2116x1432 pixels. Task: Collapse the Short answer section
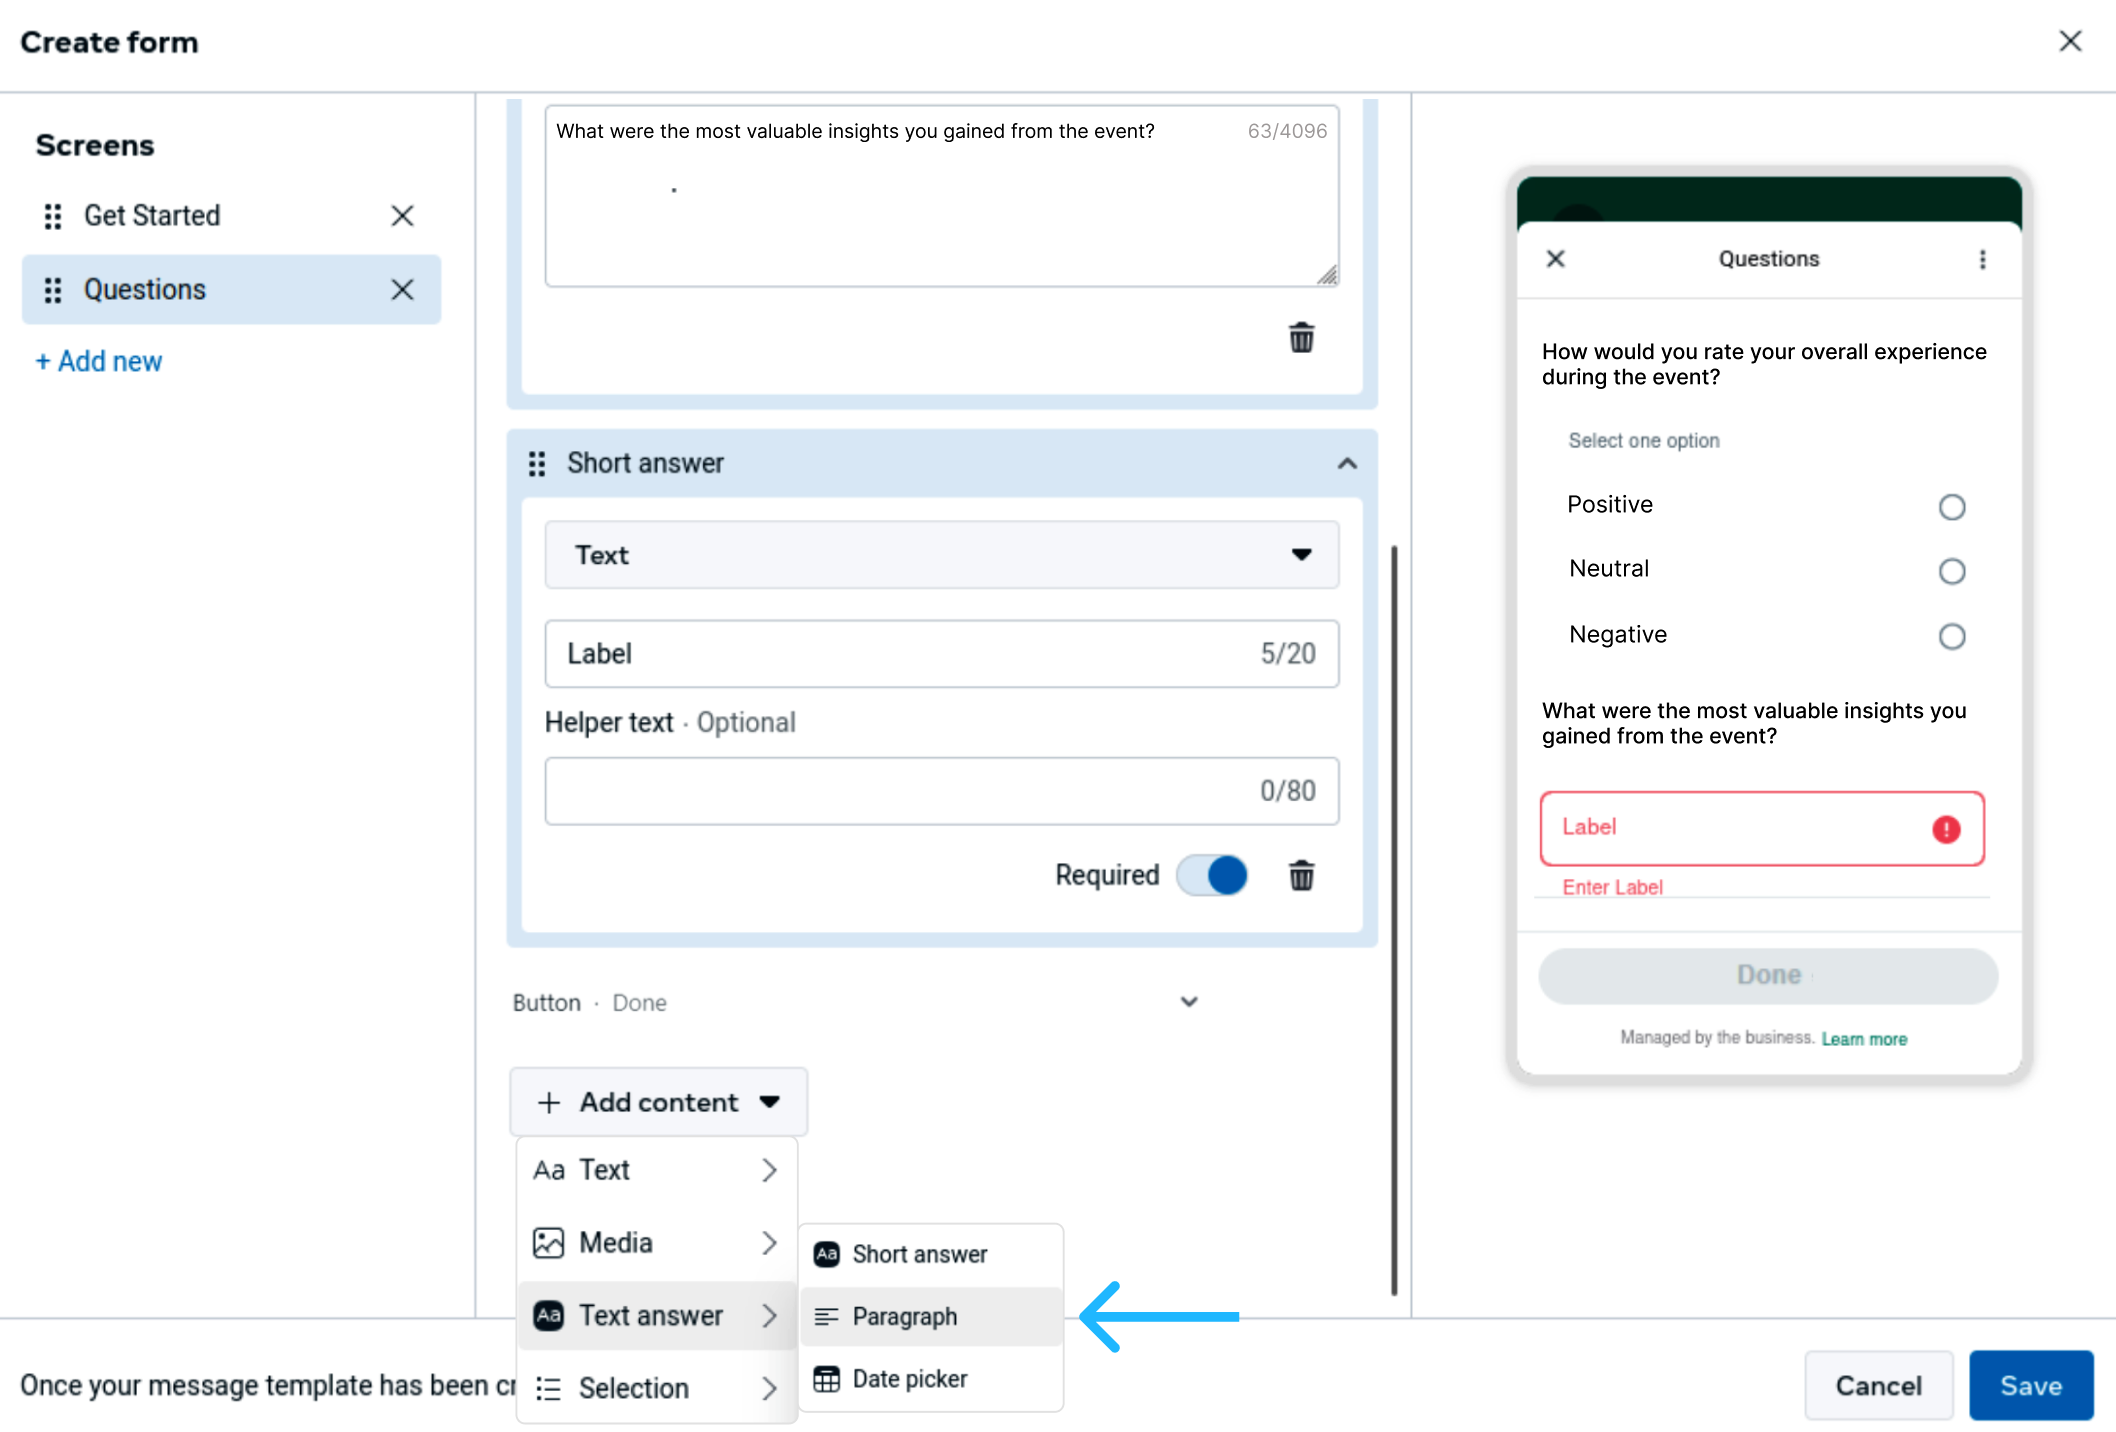pos(1347,464)
